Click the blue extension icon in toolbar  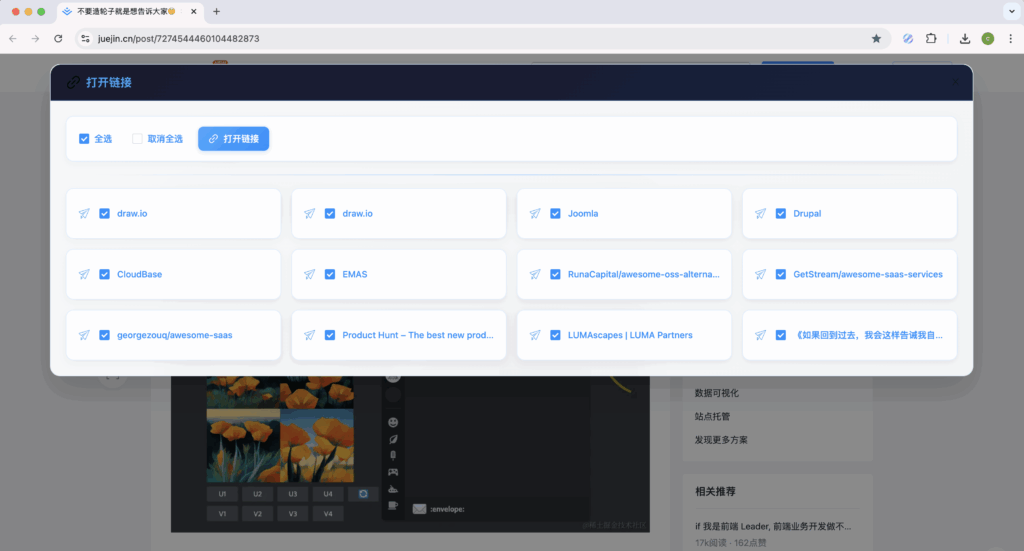point(907,38)
